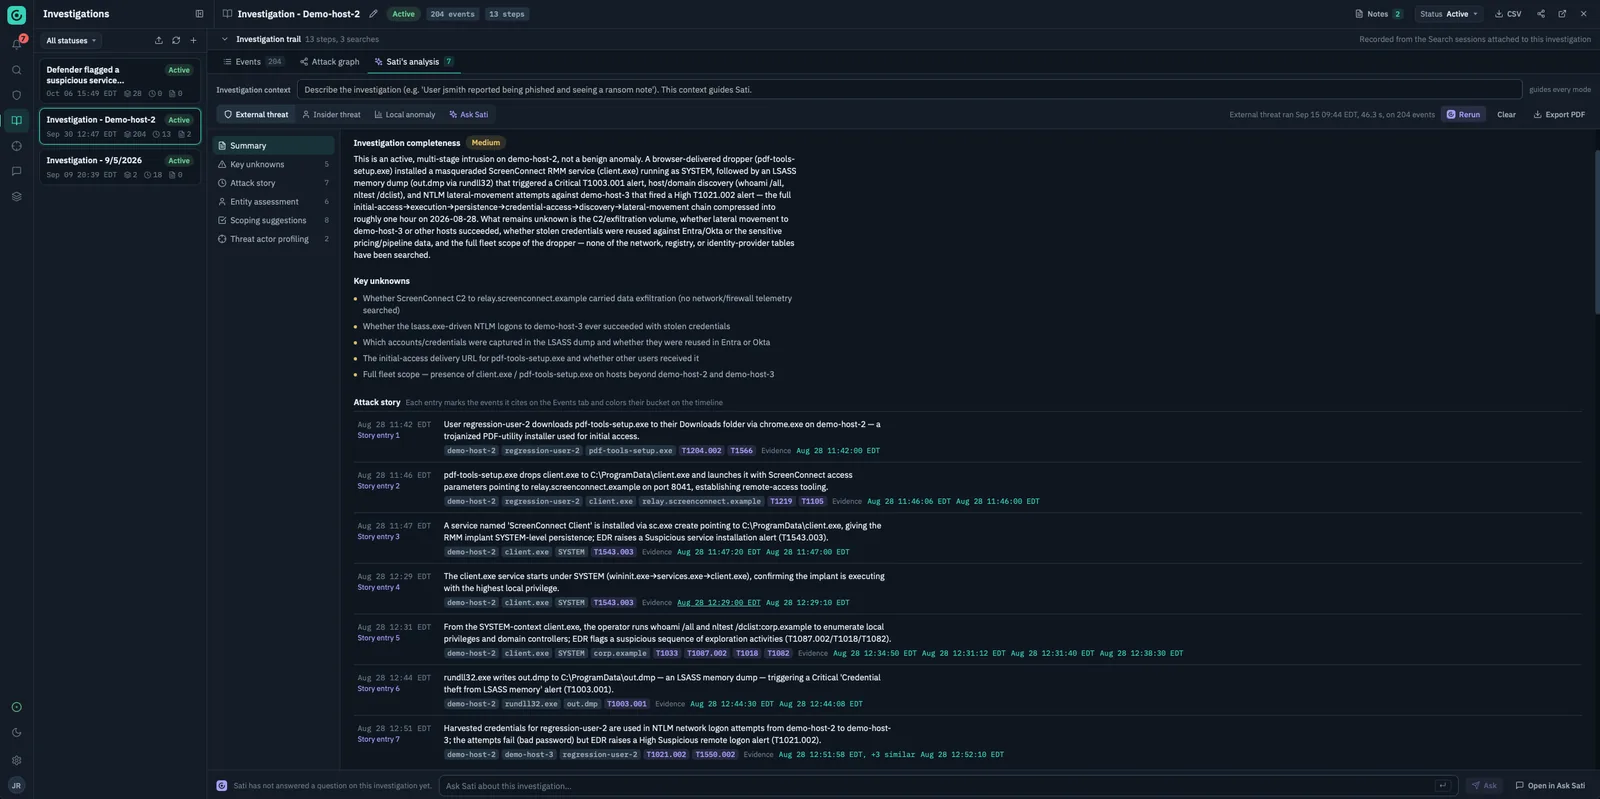Export the analysis as PDF

pos(1559,115)
